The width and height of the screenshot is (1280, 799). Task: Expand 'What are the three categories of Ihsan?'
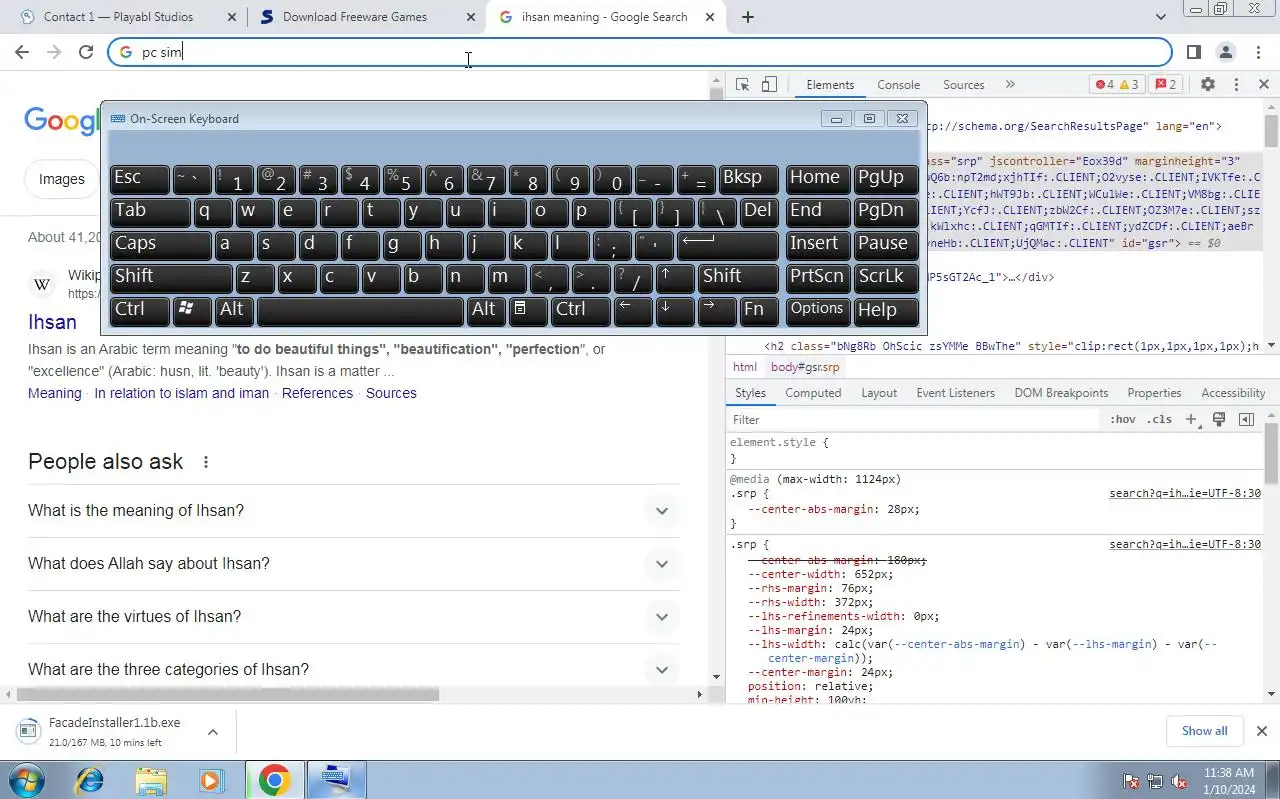pyautogui.click(x=353, y=670)
